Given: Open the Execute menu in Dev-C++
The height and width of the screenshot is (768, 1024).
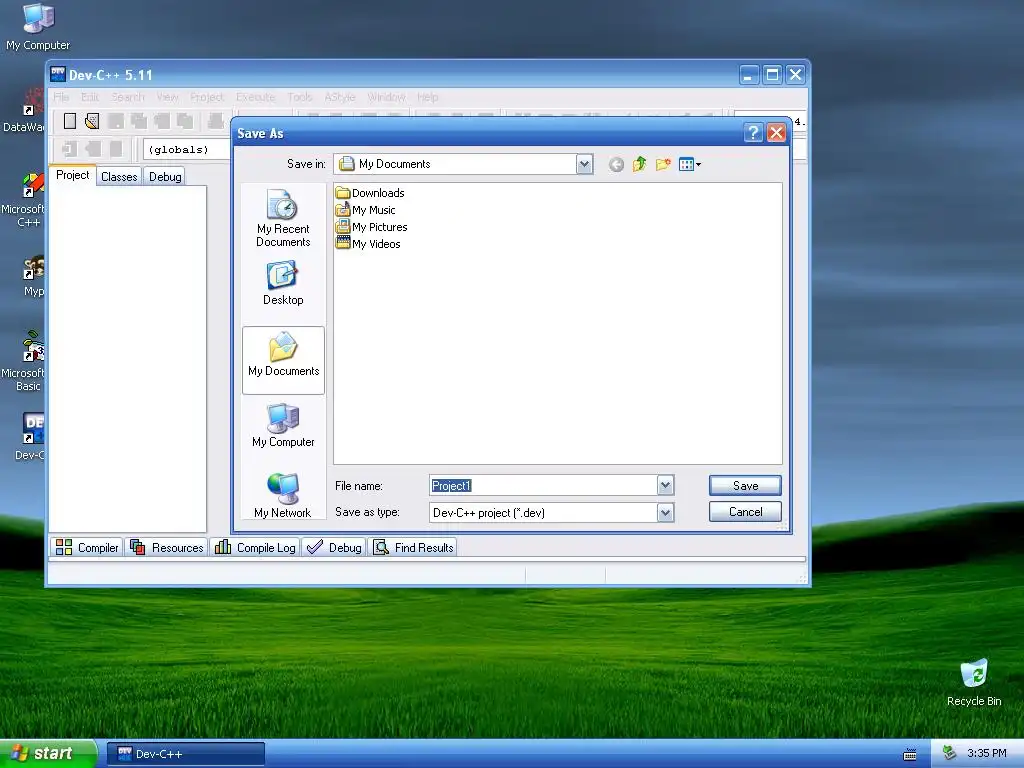Looking at the screenshot, I should 255,97.
